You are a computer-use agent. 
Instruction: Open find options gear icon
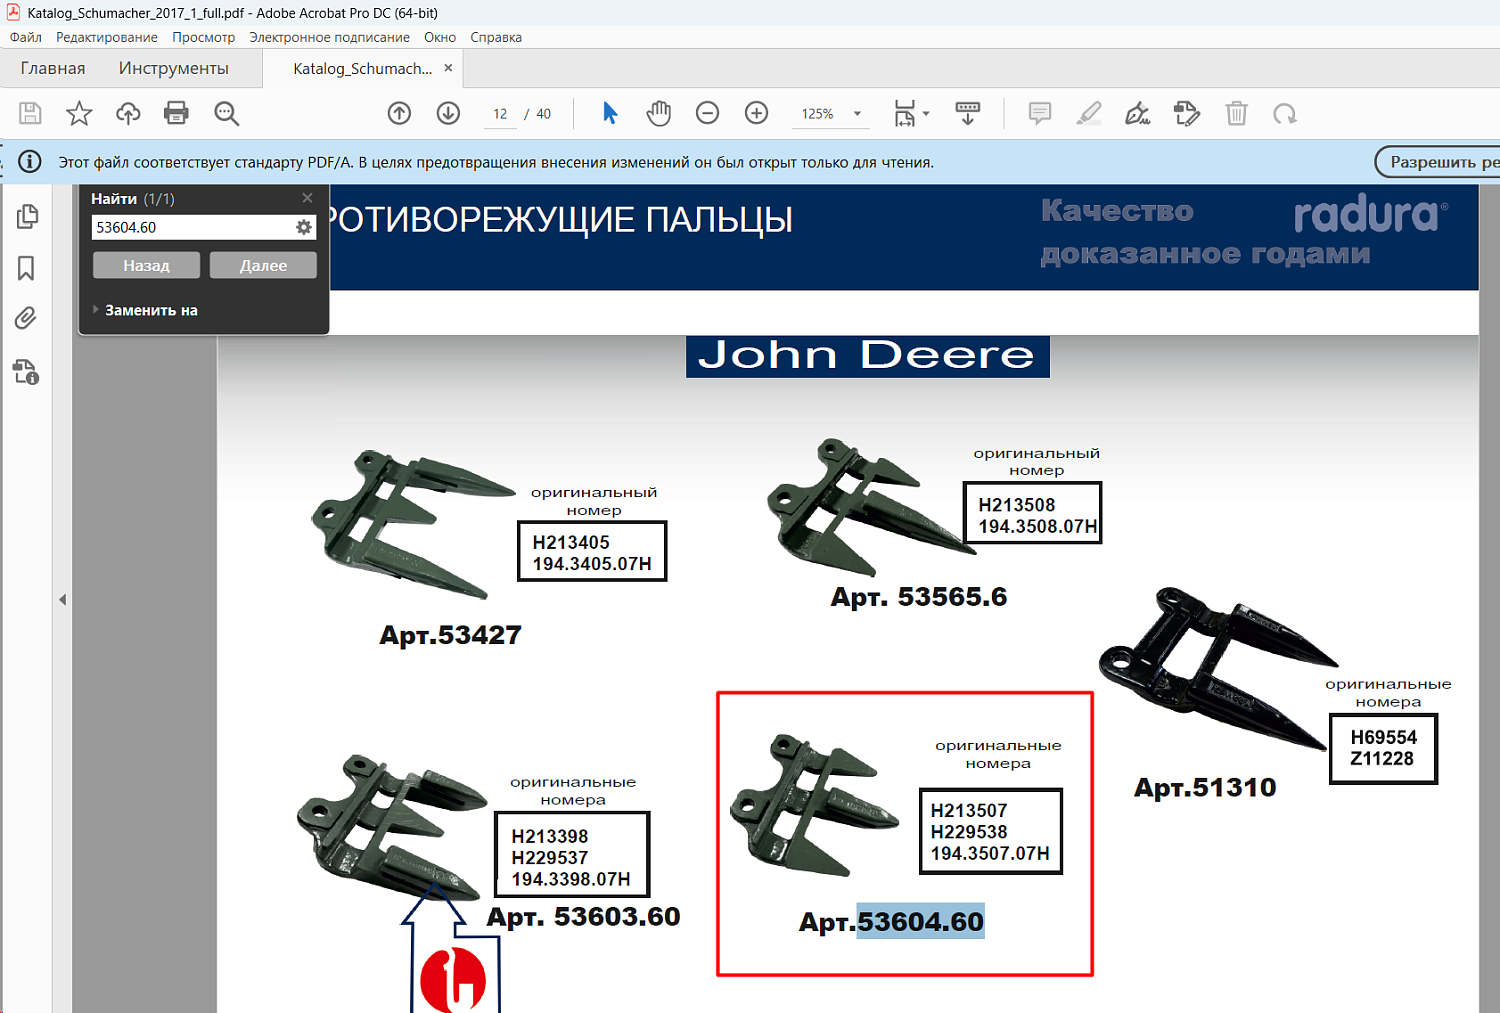[x=303, y=228]
